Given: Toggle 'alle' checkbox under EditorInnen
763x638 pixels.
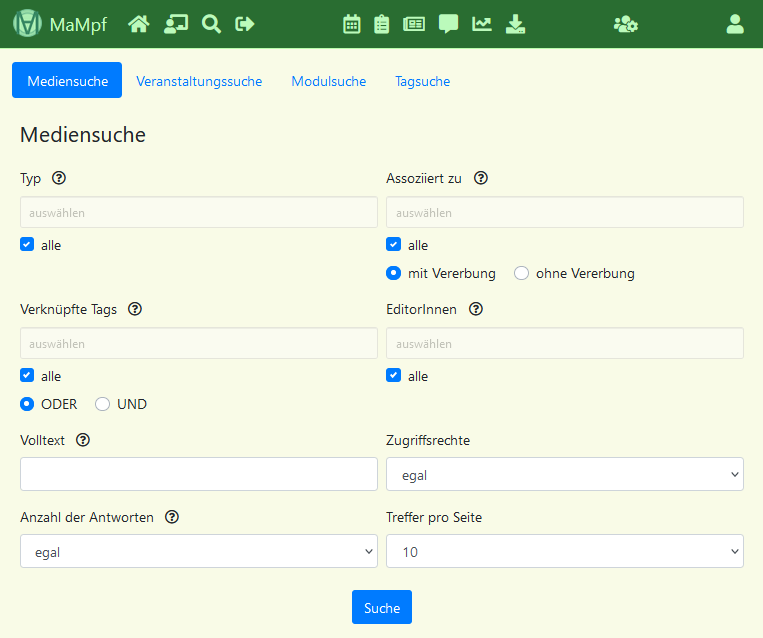Looking at the screenshot, I should click(393, 376).
